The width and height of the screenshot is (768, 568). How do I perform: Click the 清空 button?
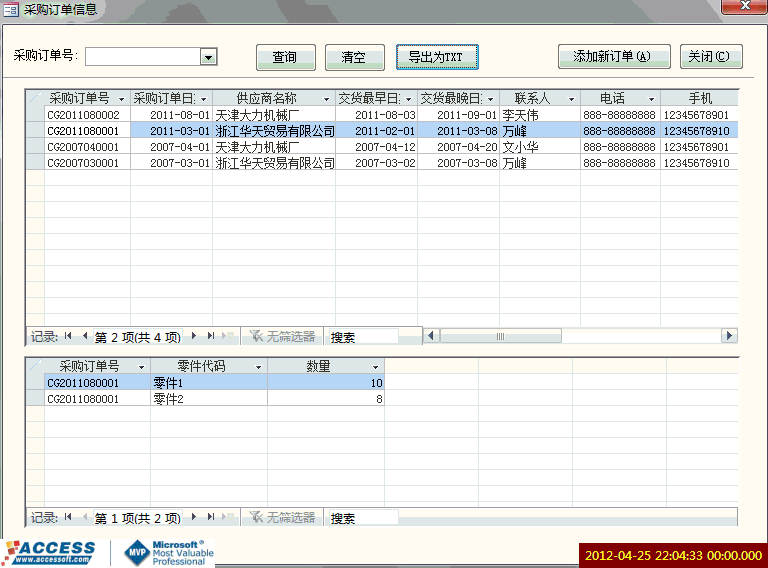pyautogui.click(x=354, y=57)
